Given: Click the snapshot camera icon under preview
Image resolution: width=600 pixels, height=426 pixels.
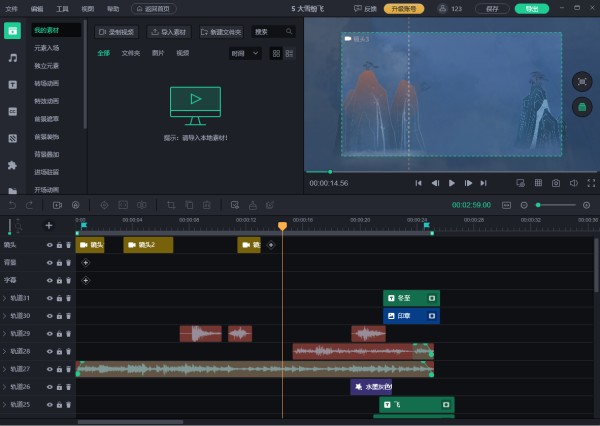Looking at the screenshot, I should click(555, 183).
